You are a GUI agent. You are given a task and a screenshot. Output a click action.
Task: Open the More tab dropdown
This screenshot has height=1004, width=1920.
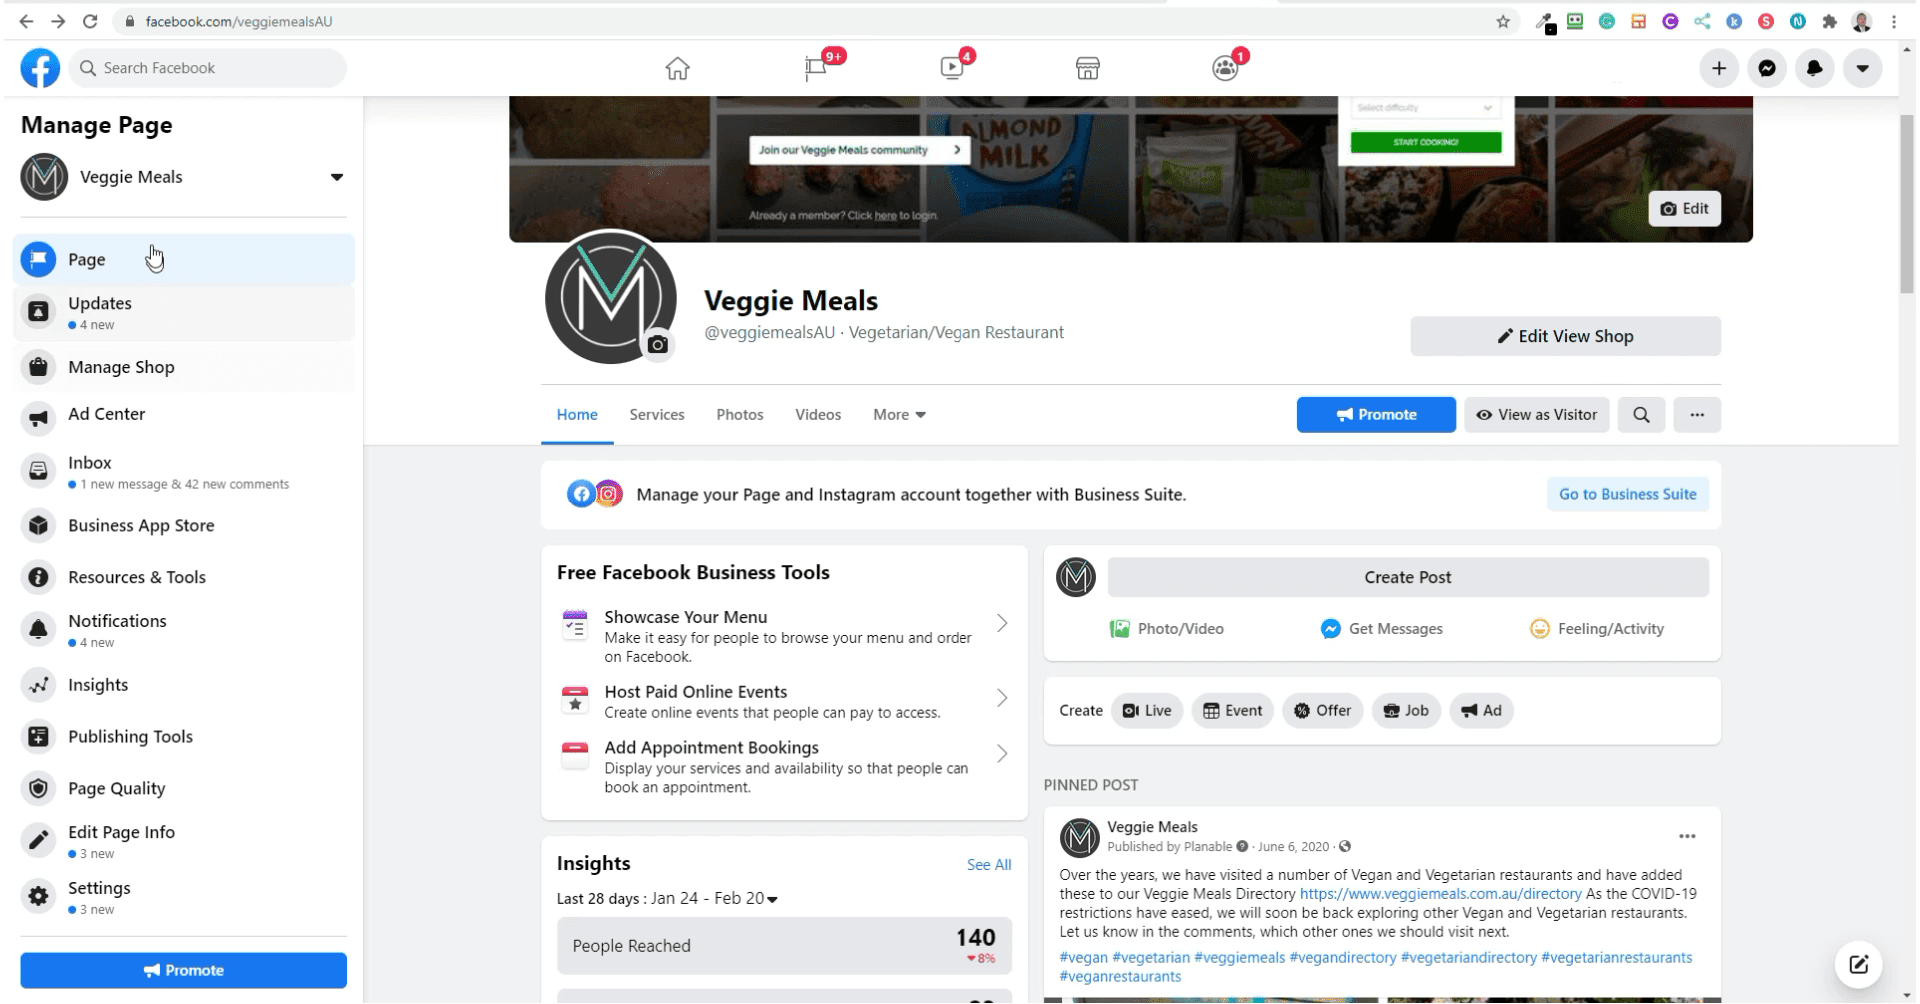[899, 415]
